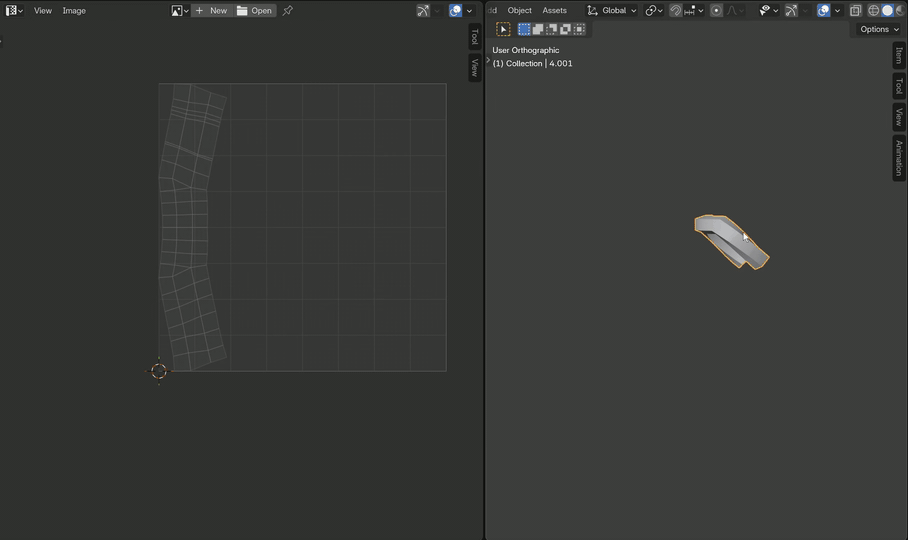908x540 pixels.
Task: Toggle the image pin icon
Action: tap(287, 10)
